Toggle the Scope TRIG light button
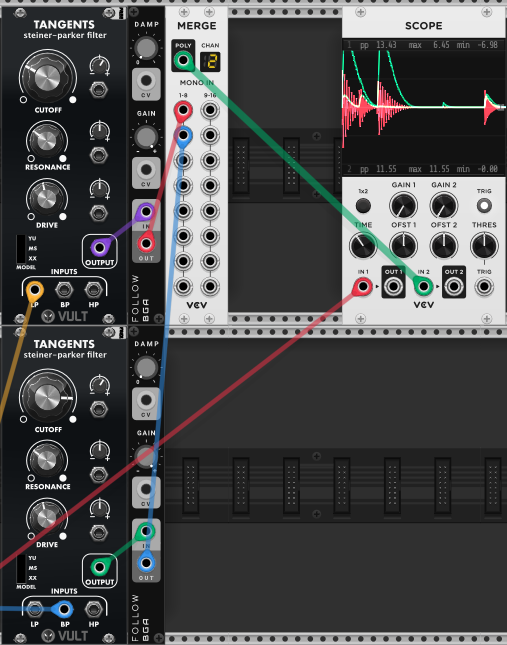The image size is (507, 645). coord(484,205)
